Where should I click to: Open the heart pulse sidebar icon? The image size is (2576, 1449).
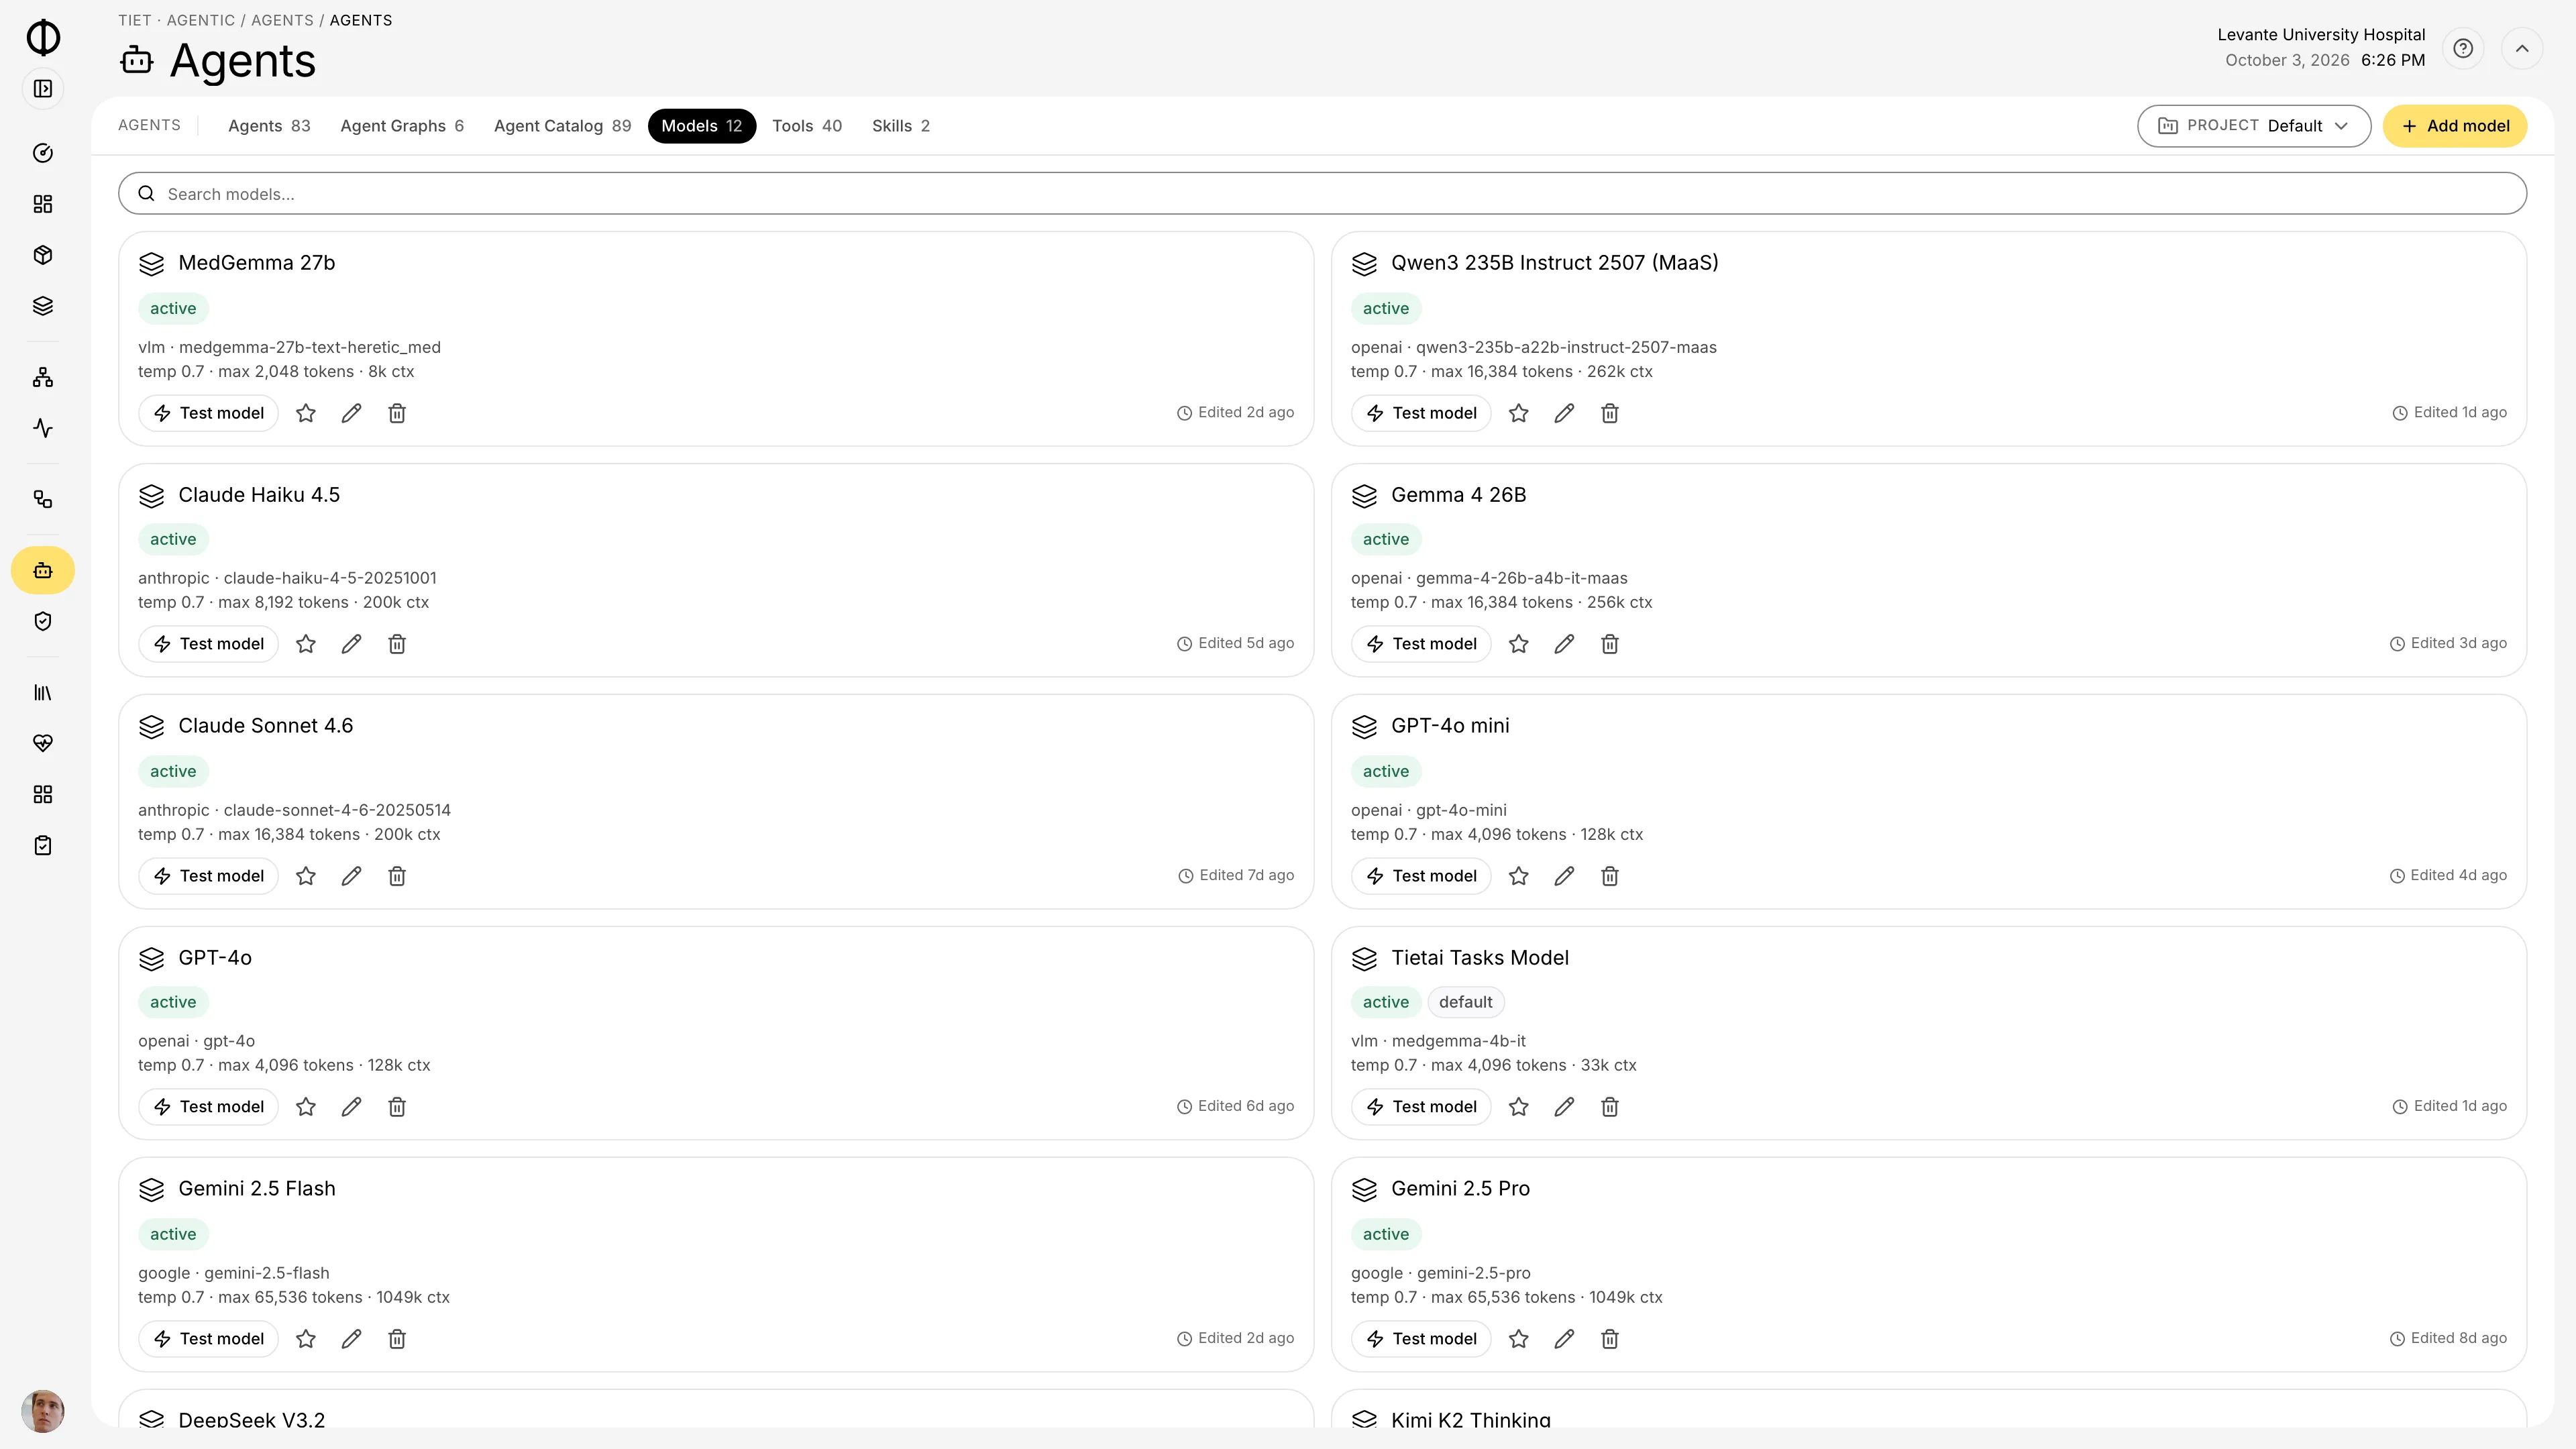coord(43,743)
